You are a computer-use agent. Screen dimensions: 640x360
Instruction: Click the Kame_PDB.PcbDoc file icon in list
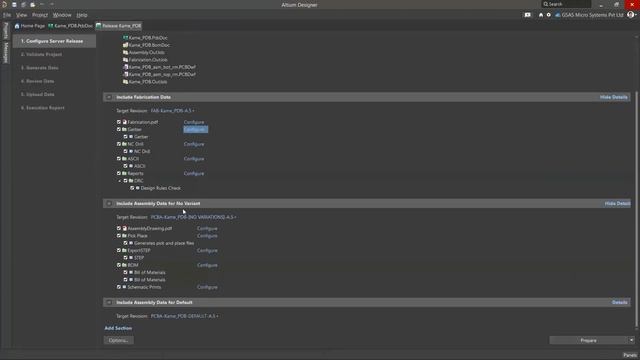click(125, 38)
